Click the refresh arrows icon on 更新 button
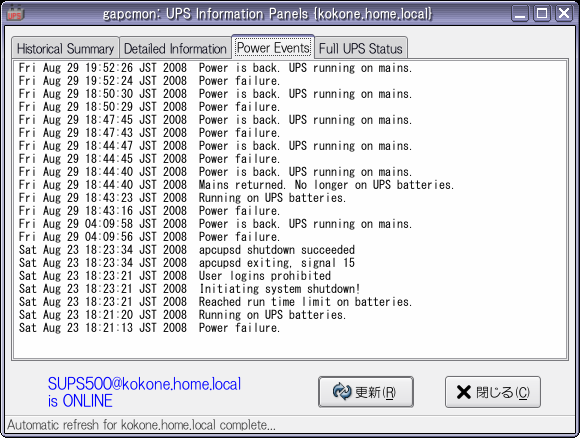The image size is (580, 438). coord(342,392)
